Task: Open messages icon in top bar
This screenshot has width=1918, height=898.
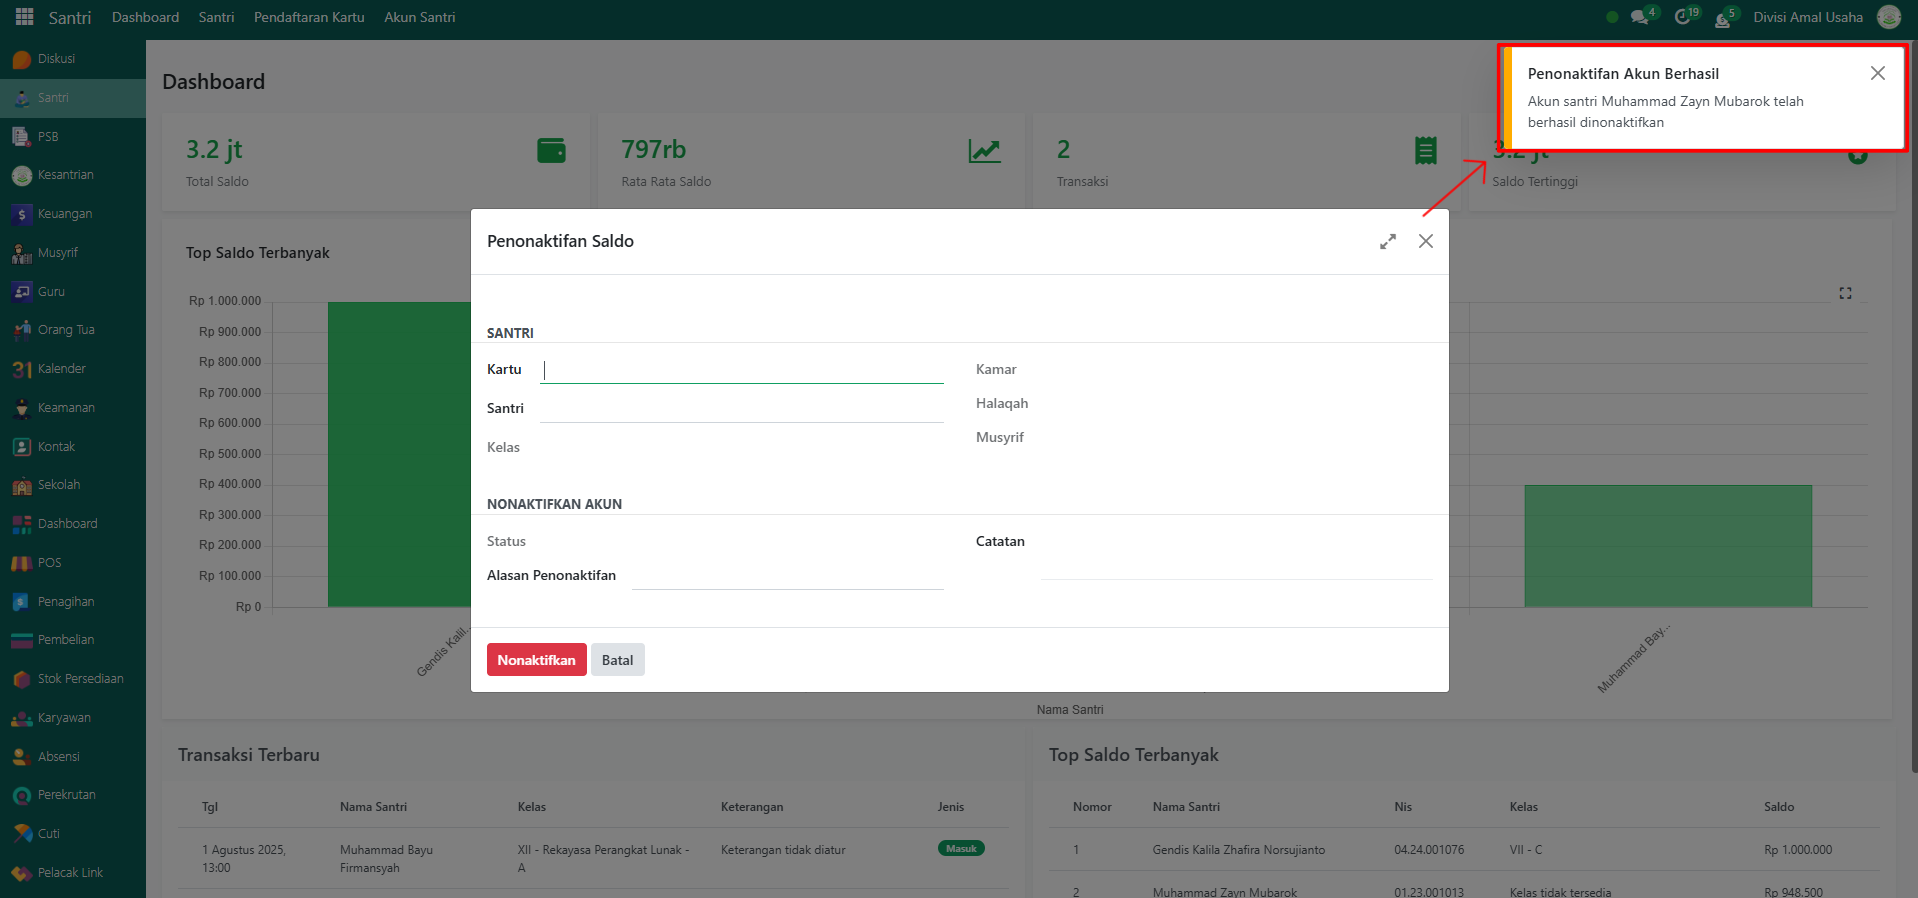Action: [1639, 17]
